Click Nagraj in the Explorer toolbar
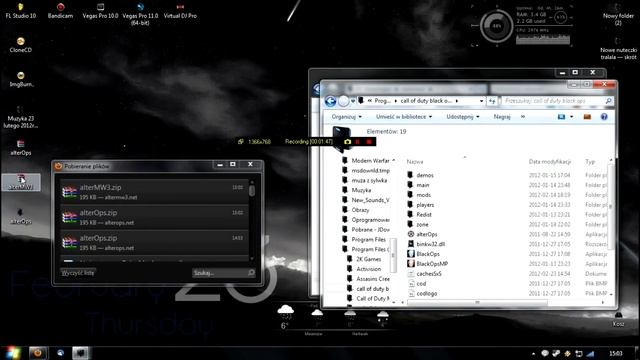 [502, 117]
